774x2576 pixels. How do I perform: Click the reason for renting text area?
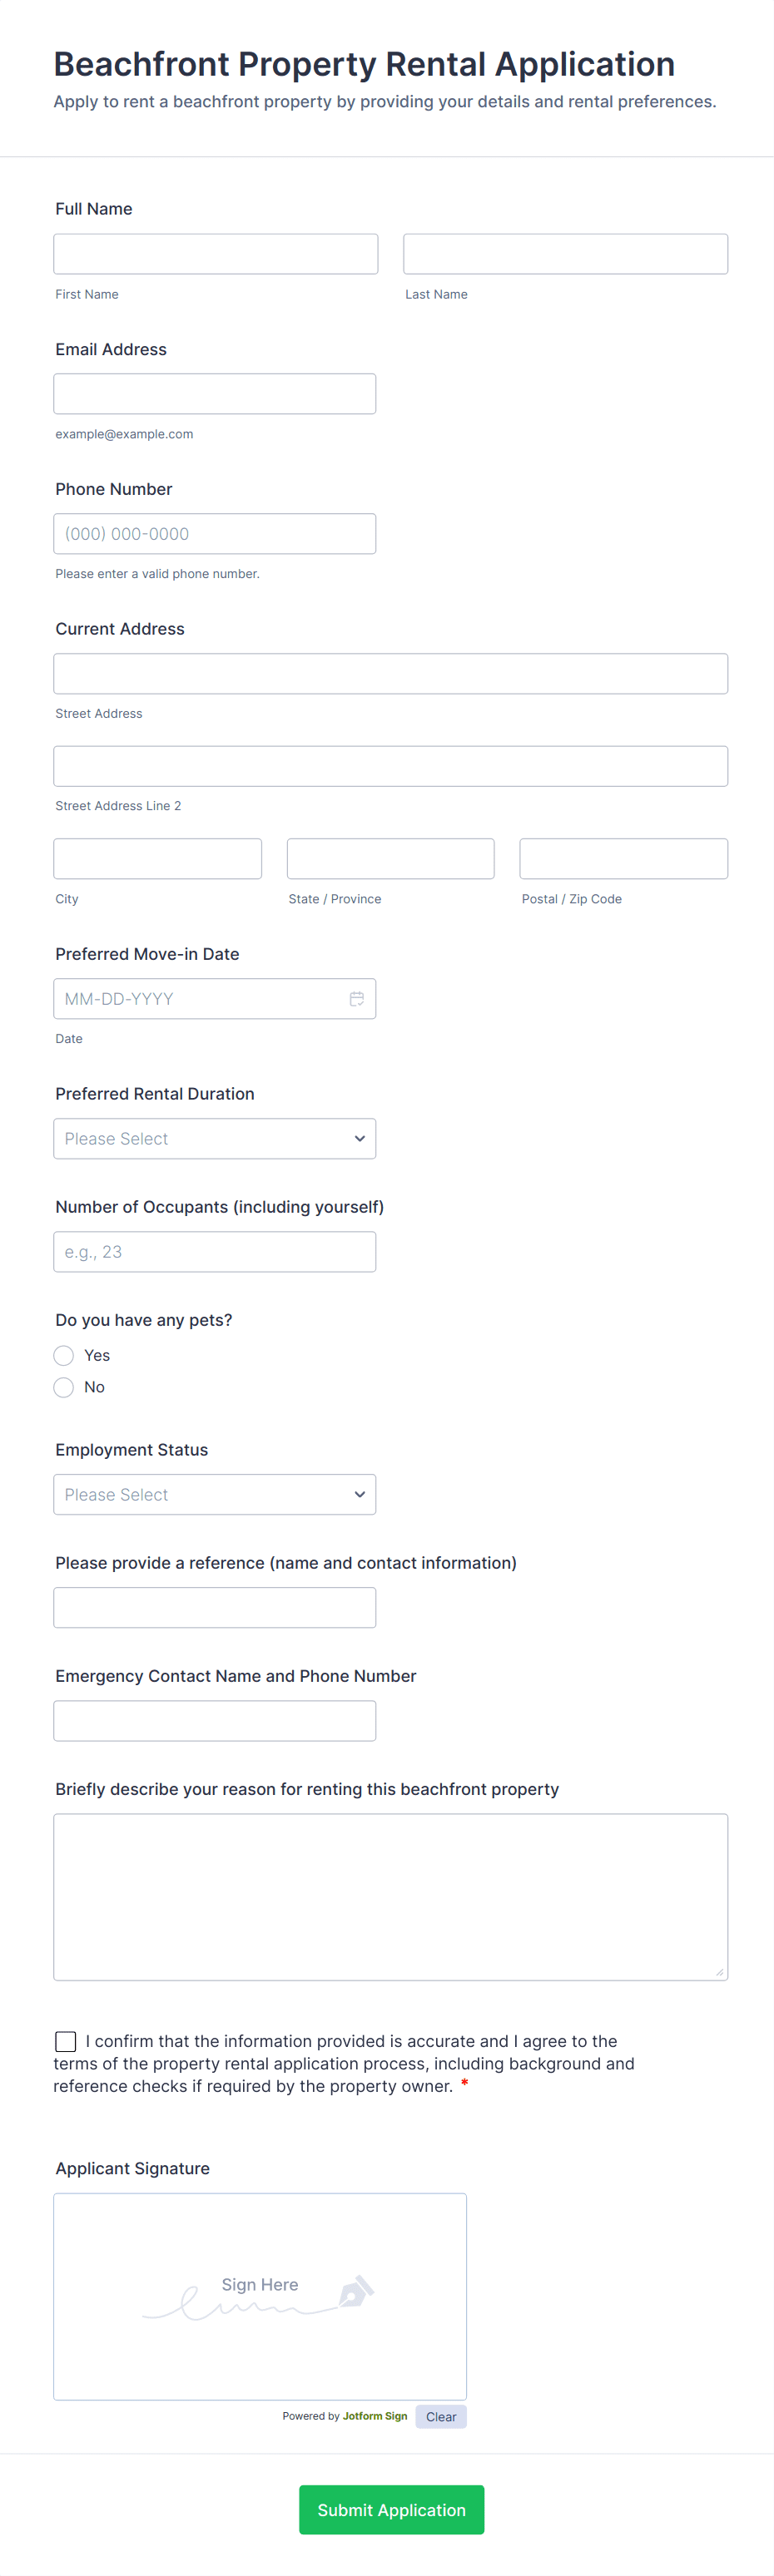click(x=390, y=1896)
